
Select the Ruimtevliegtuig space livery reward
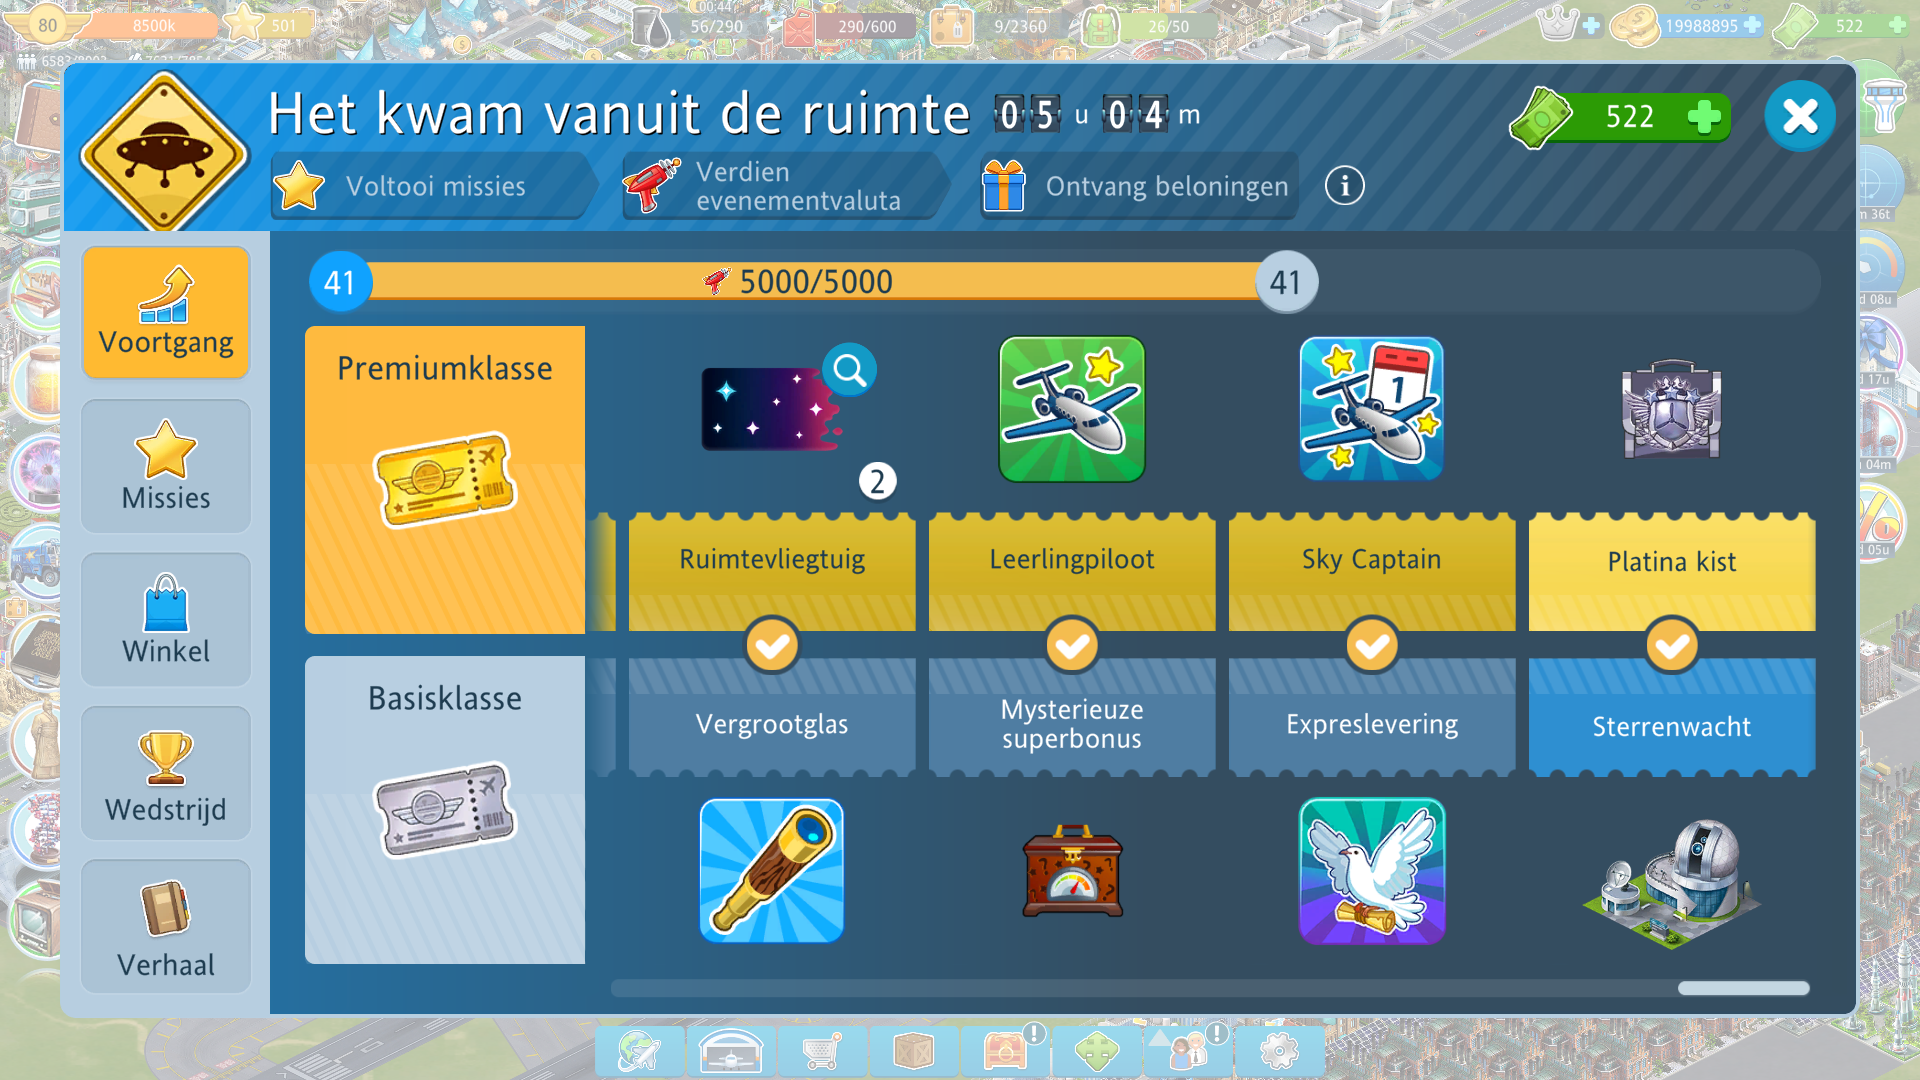point(771,409)
